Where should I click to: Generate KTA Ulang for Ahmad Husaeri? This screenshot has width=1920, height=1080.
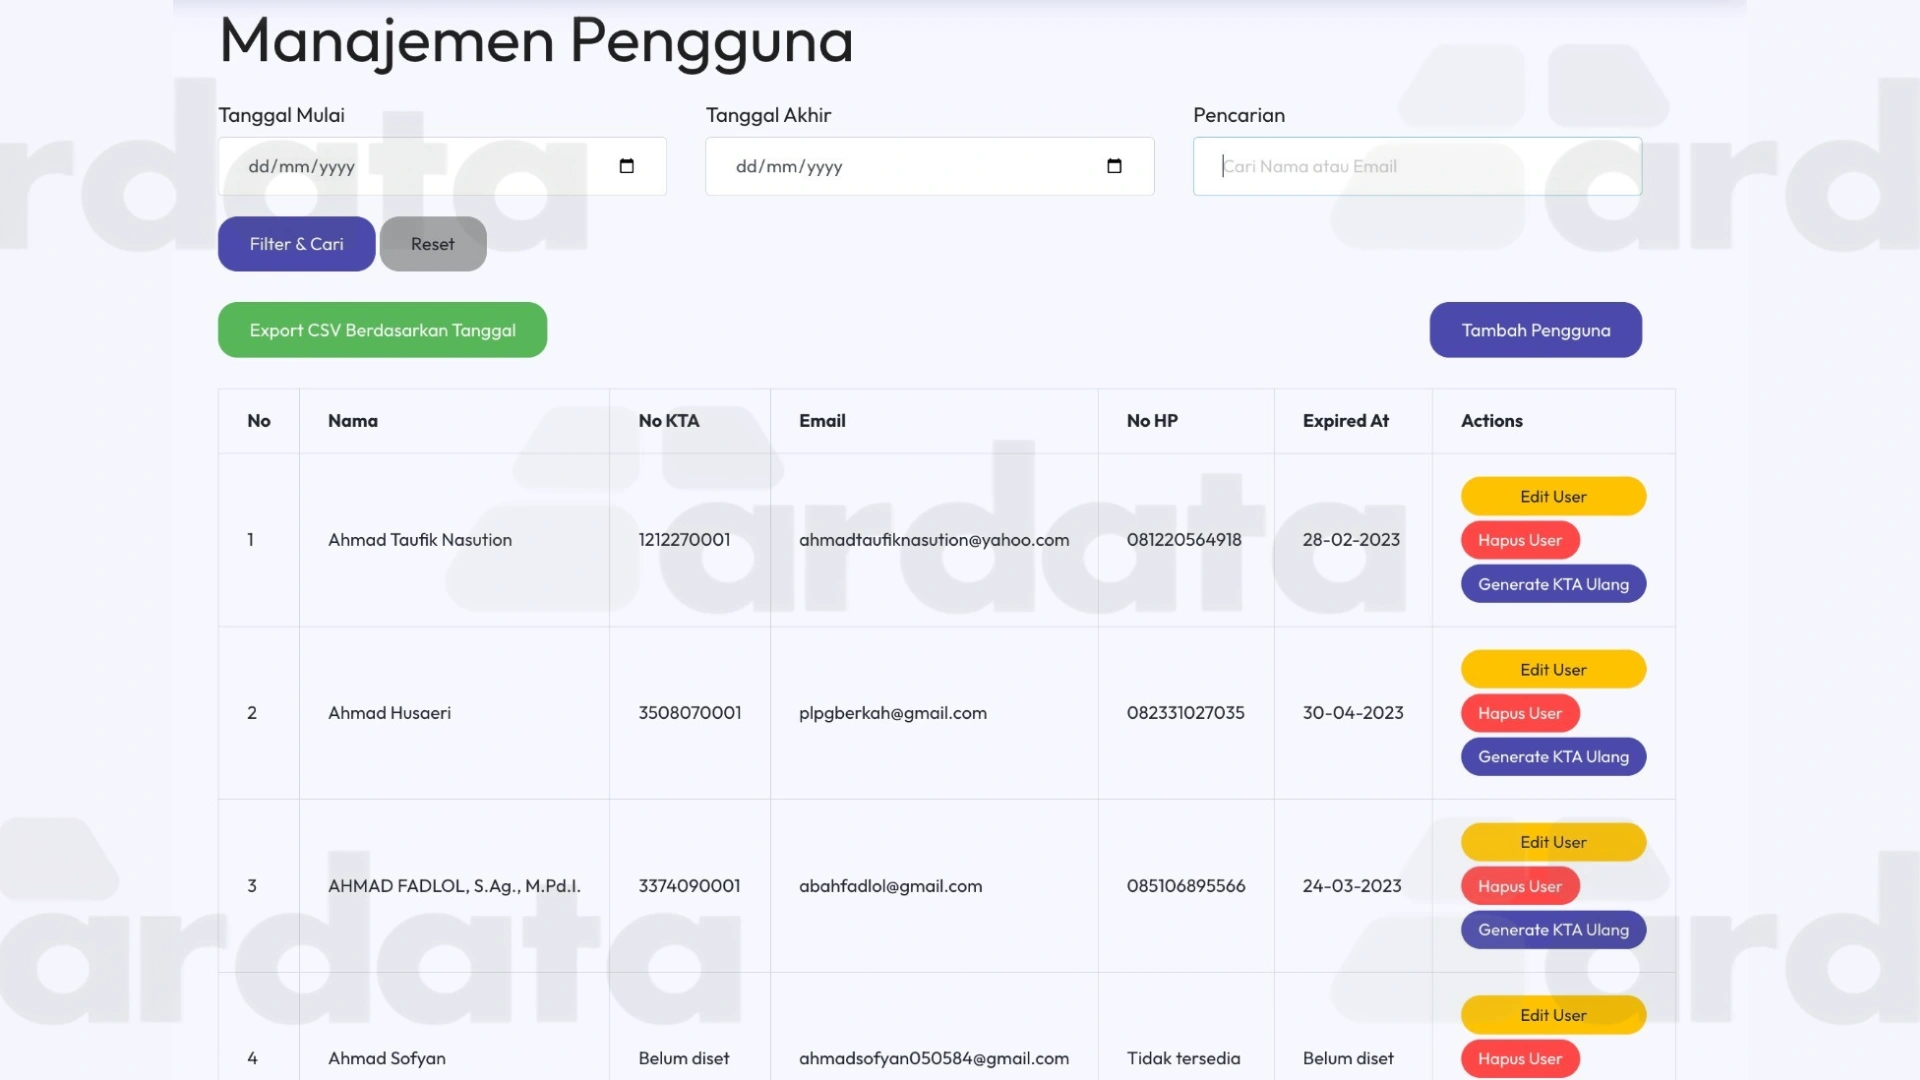click(1553, 757)
